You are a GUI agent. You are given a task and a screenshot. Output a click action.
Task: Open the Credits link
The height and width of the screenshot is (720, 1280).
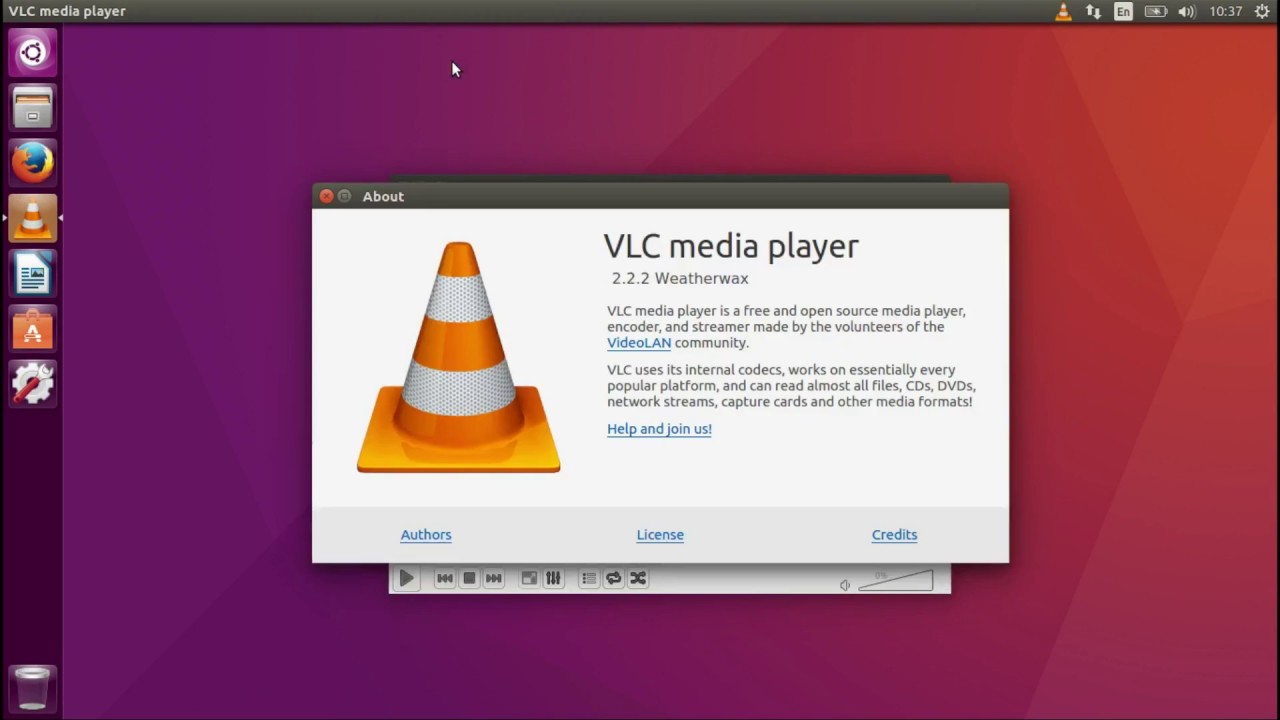click(894, 535)
